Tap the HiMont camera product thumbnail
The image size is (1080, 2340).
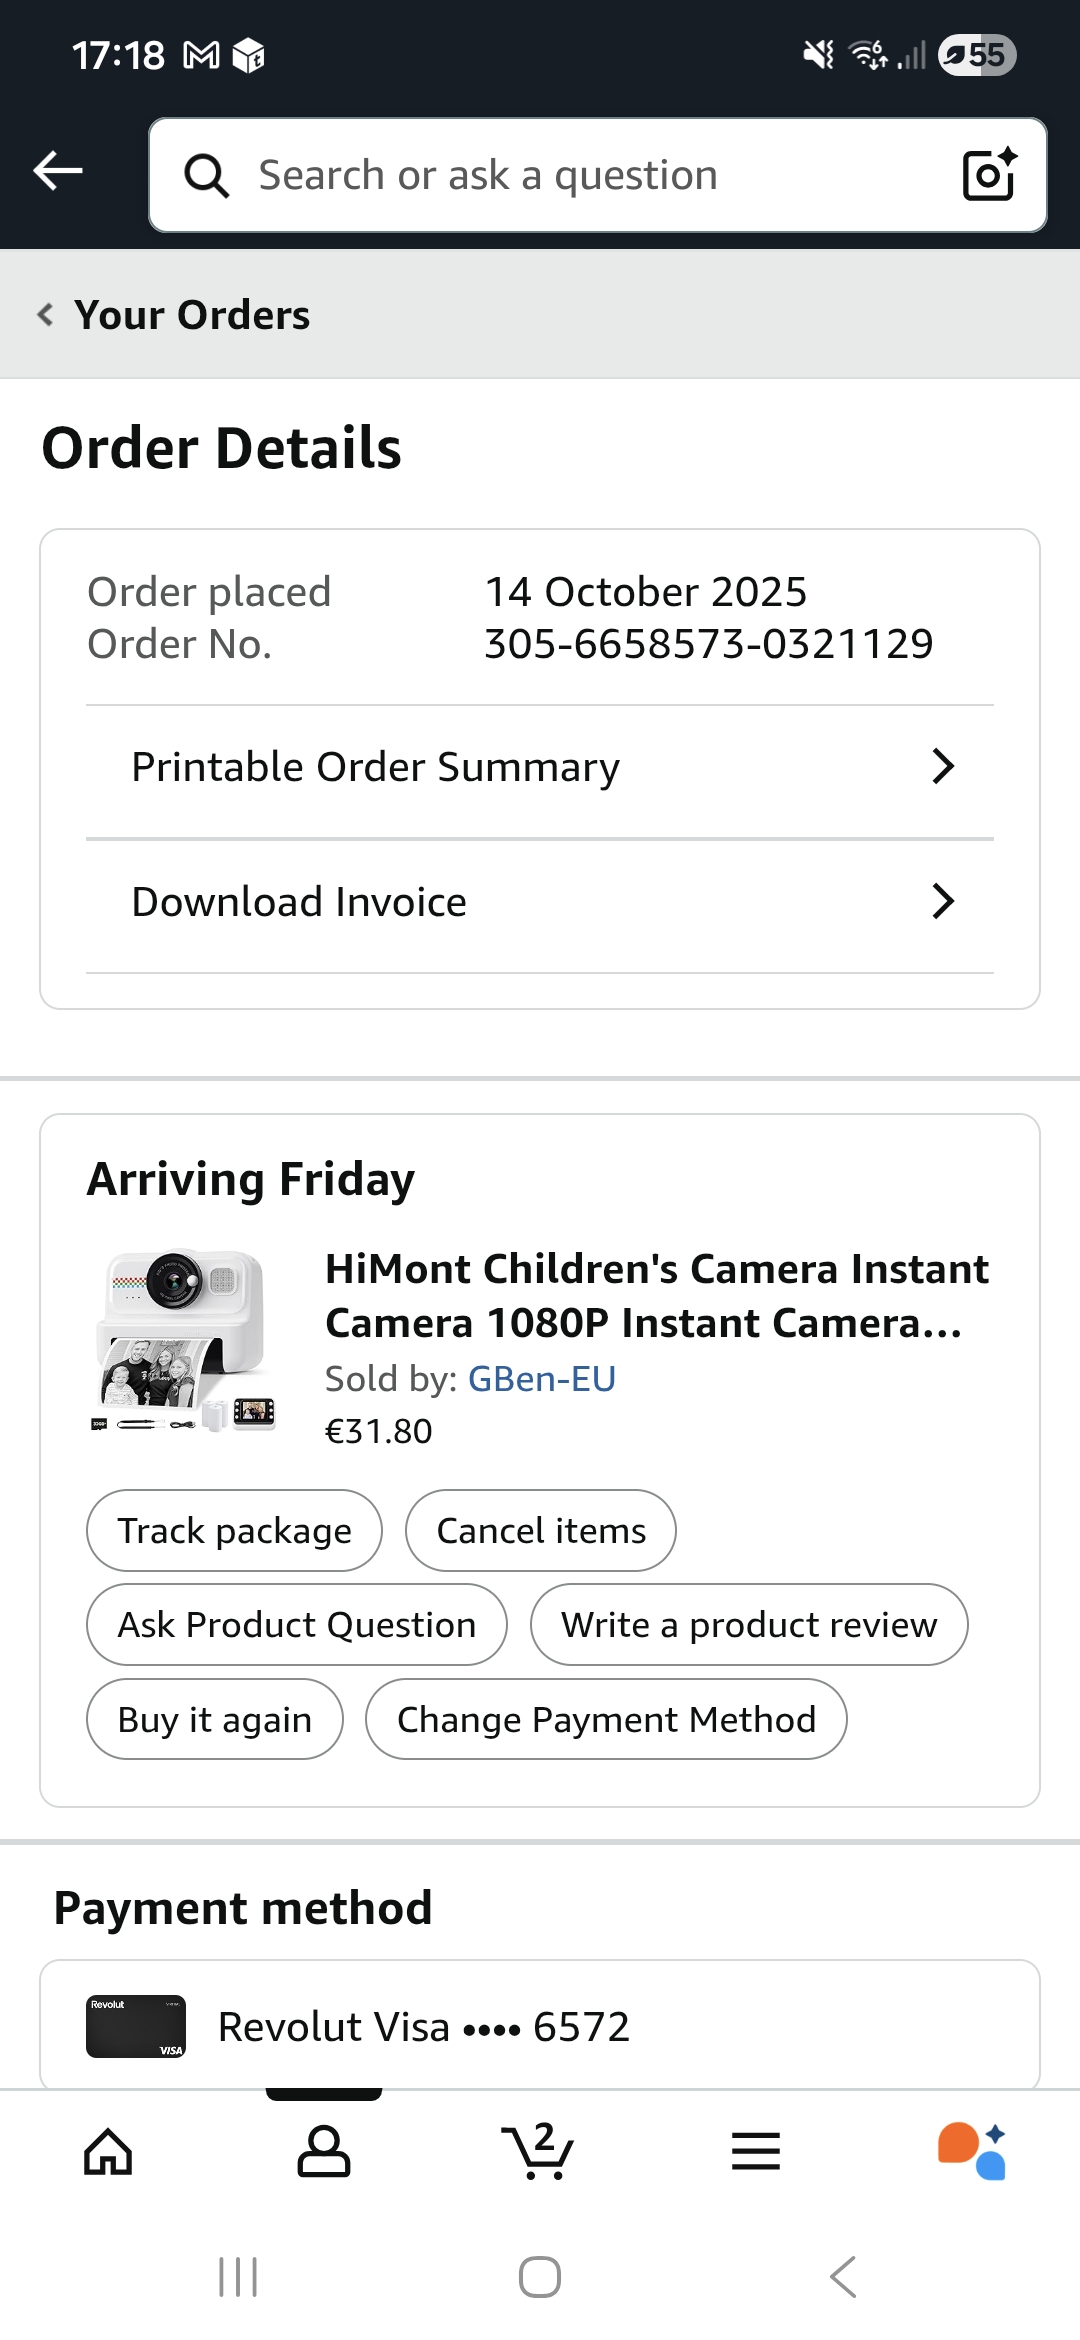tap(185, 1340)
